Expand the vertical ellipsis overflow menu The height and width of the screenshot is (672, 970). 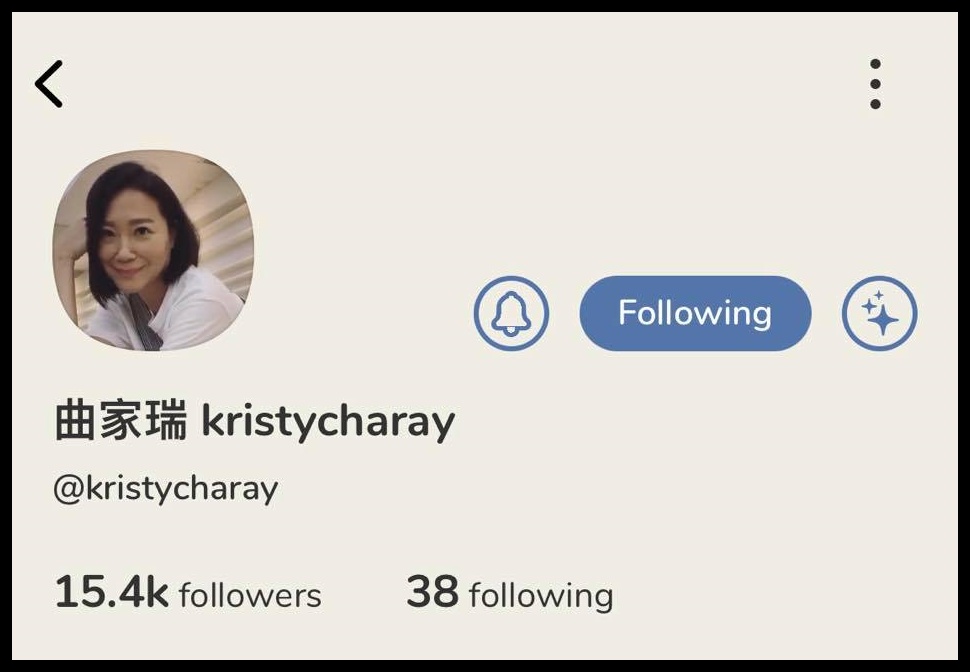(x=875, y=84)
